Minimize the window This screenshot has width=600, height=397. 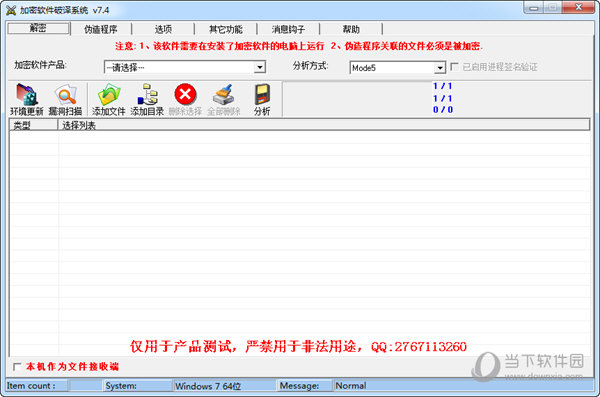(x=534, y=8)
